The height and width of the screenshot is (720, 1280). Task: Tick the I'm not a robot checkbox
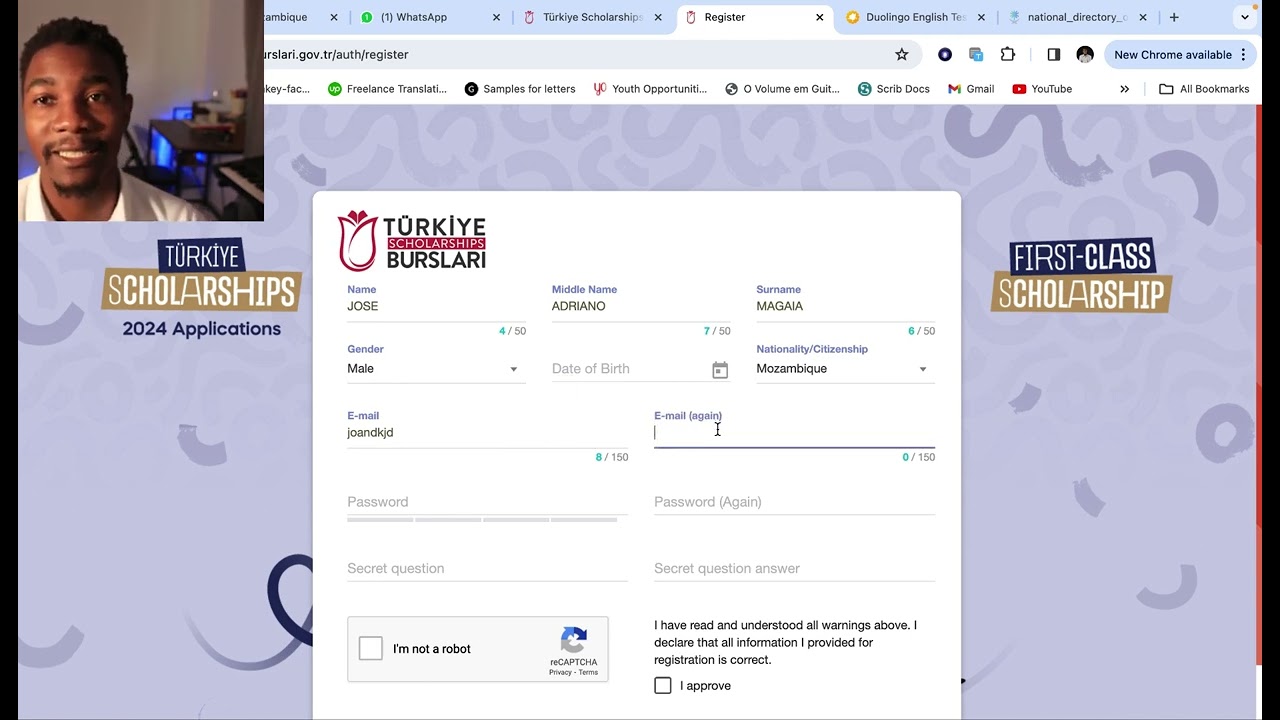[x=371, y=649]
